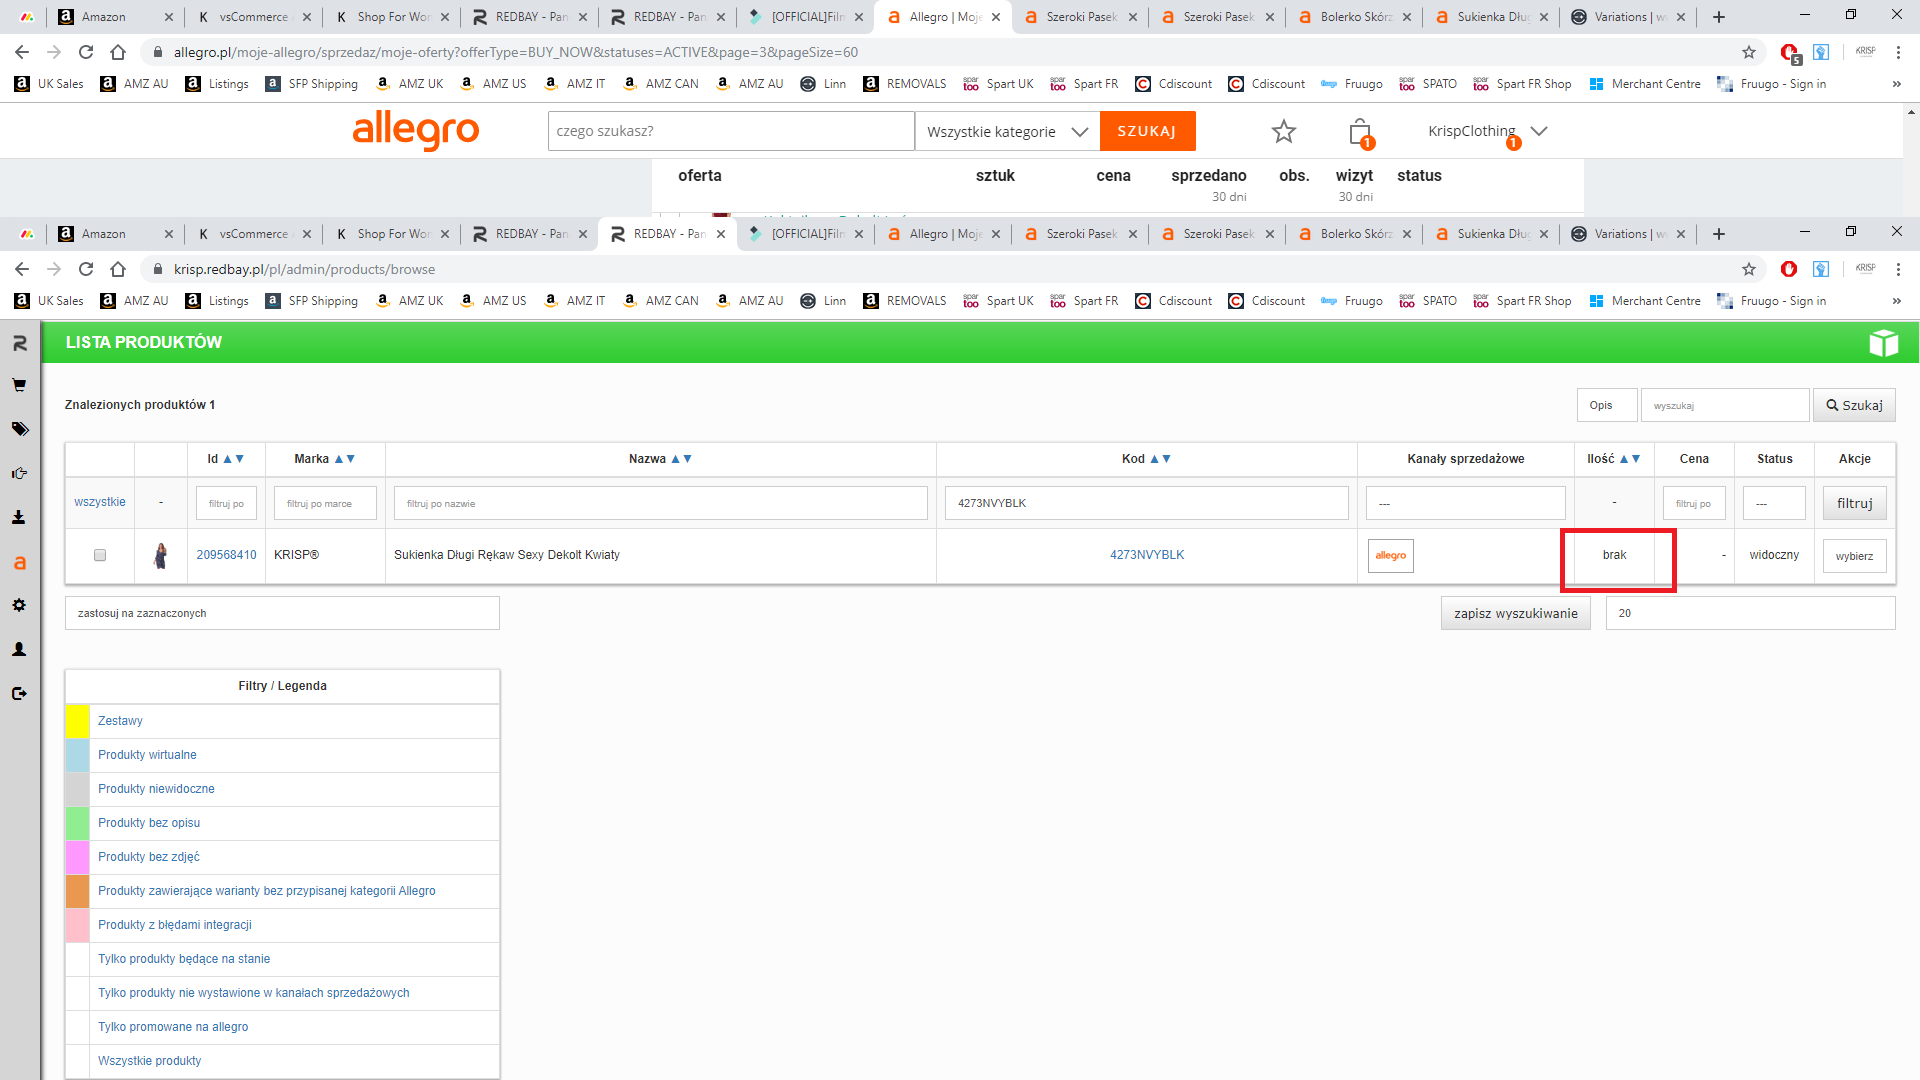Click the user profile sidebar icon
The image size is (1920, 1080).
19,649
